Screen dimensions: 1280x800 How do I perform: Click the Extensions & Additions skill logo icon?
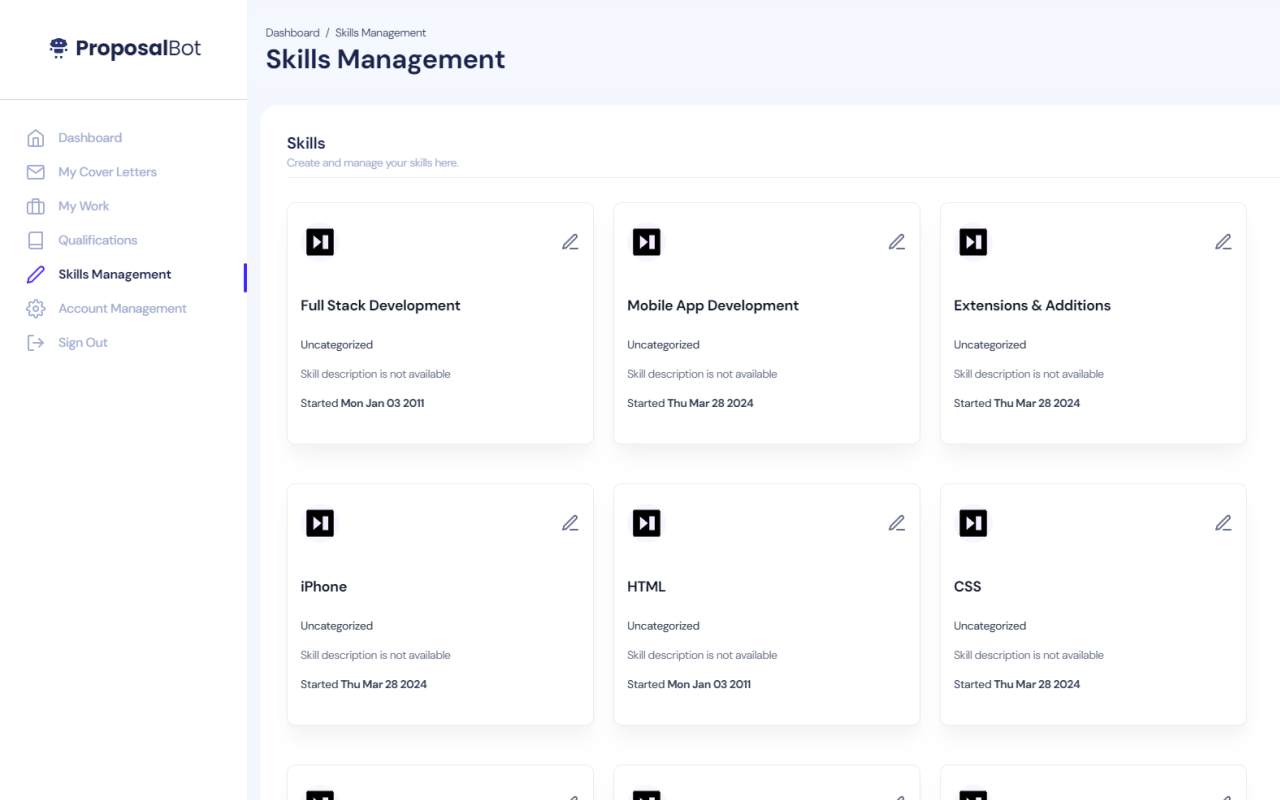tap(973, 242)
